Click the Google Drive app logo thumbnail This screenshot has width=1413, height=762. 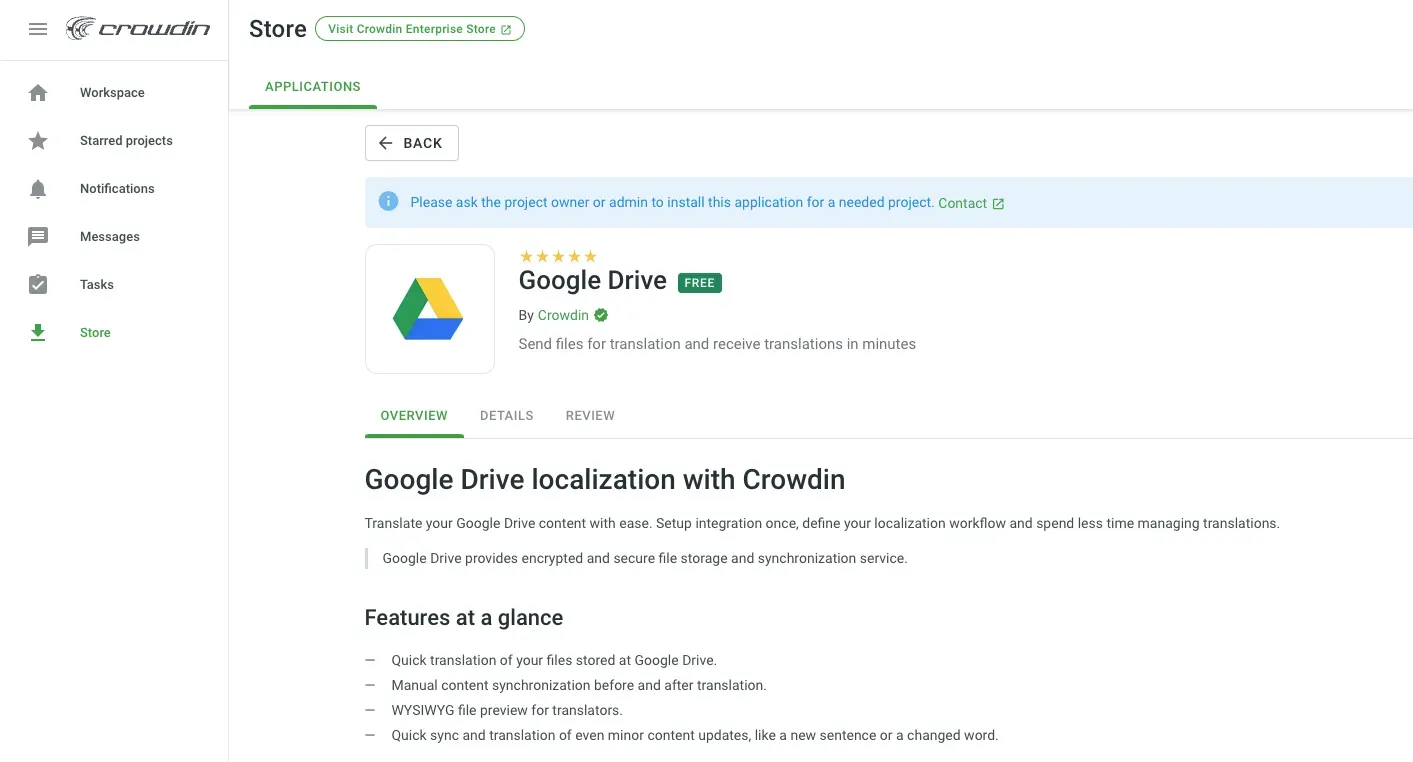(x=430, y=308)
